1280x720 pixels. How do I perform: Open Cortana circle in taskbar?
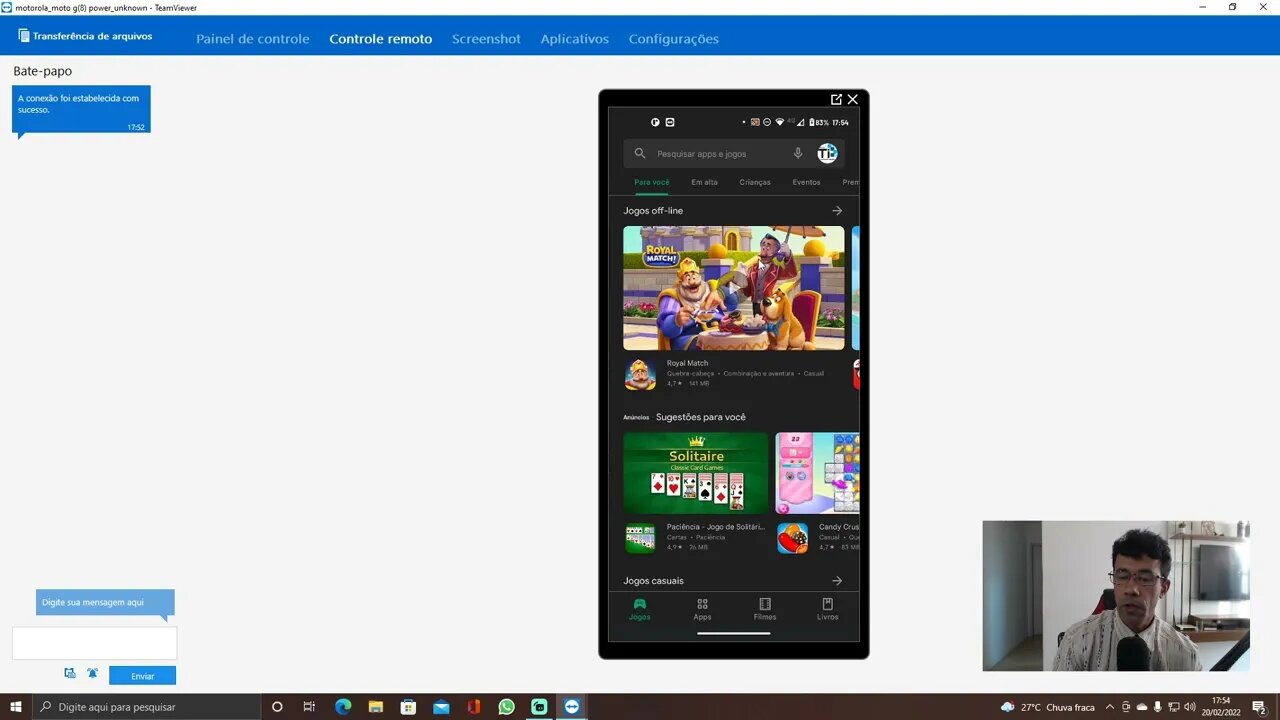pos(277,707)
